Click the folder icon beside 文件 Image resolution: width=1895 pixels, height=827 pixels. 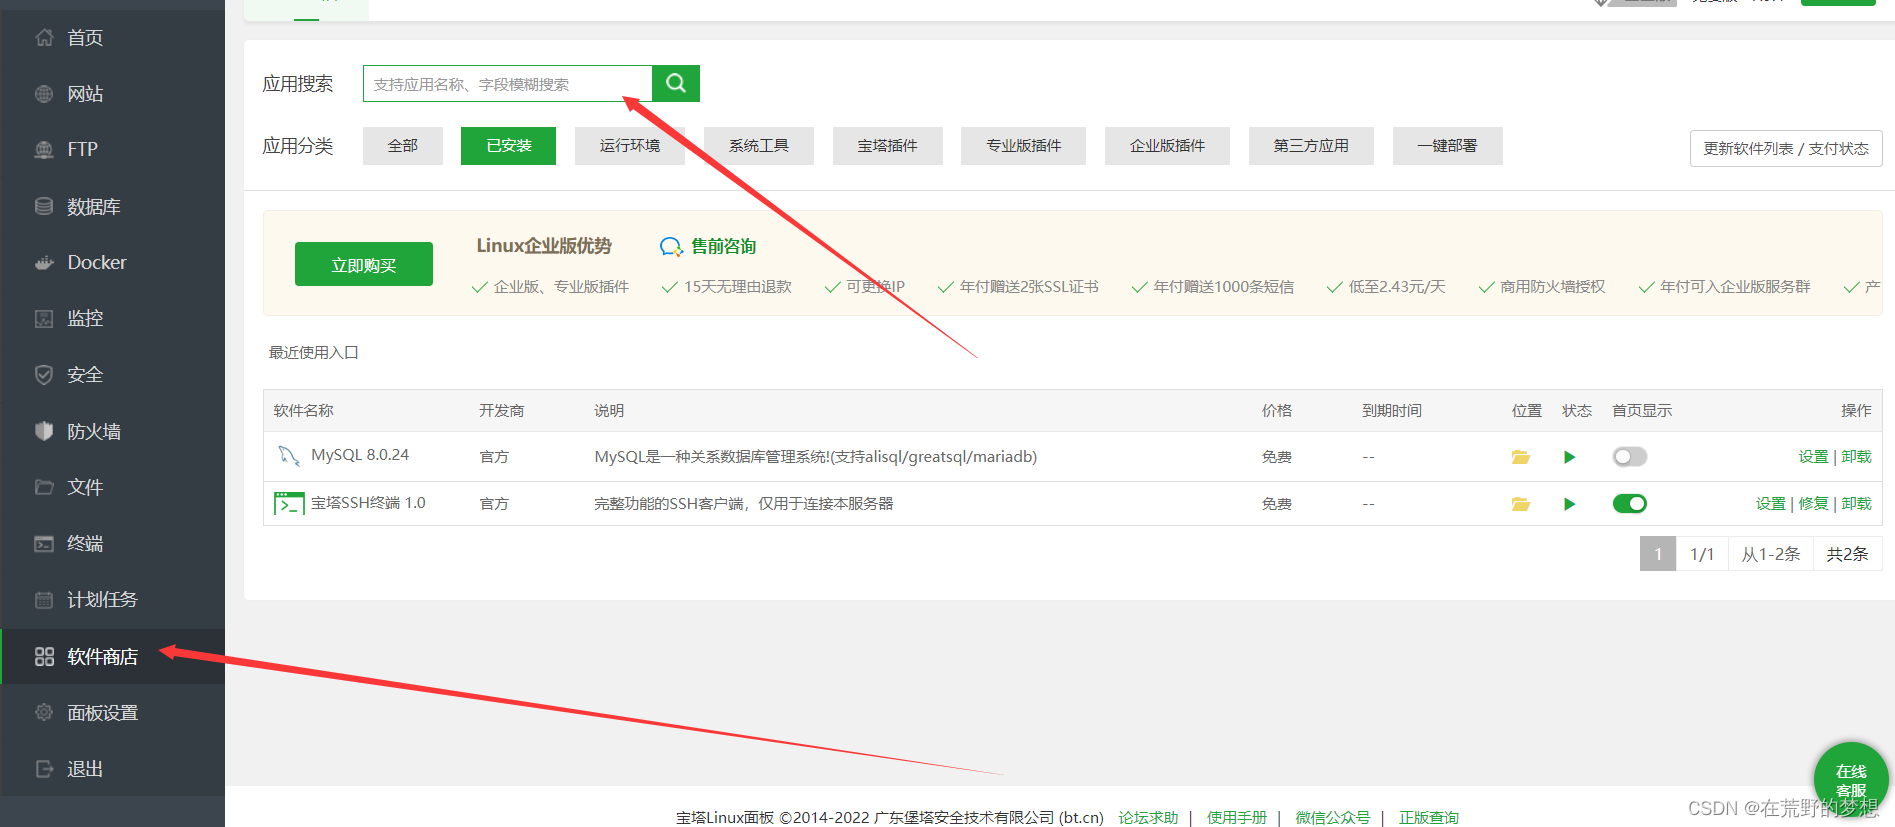click(44, 487)
